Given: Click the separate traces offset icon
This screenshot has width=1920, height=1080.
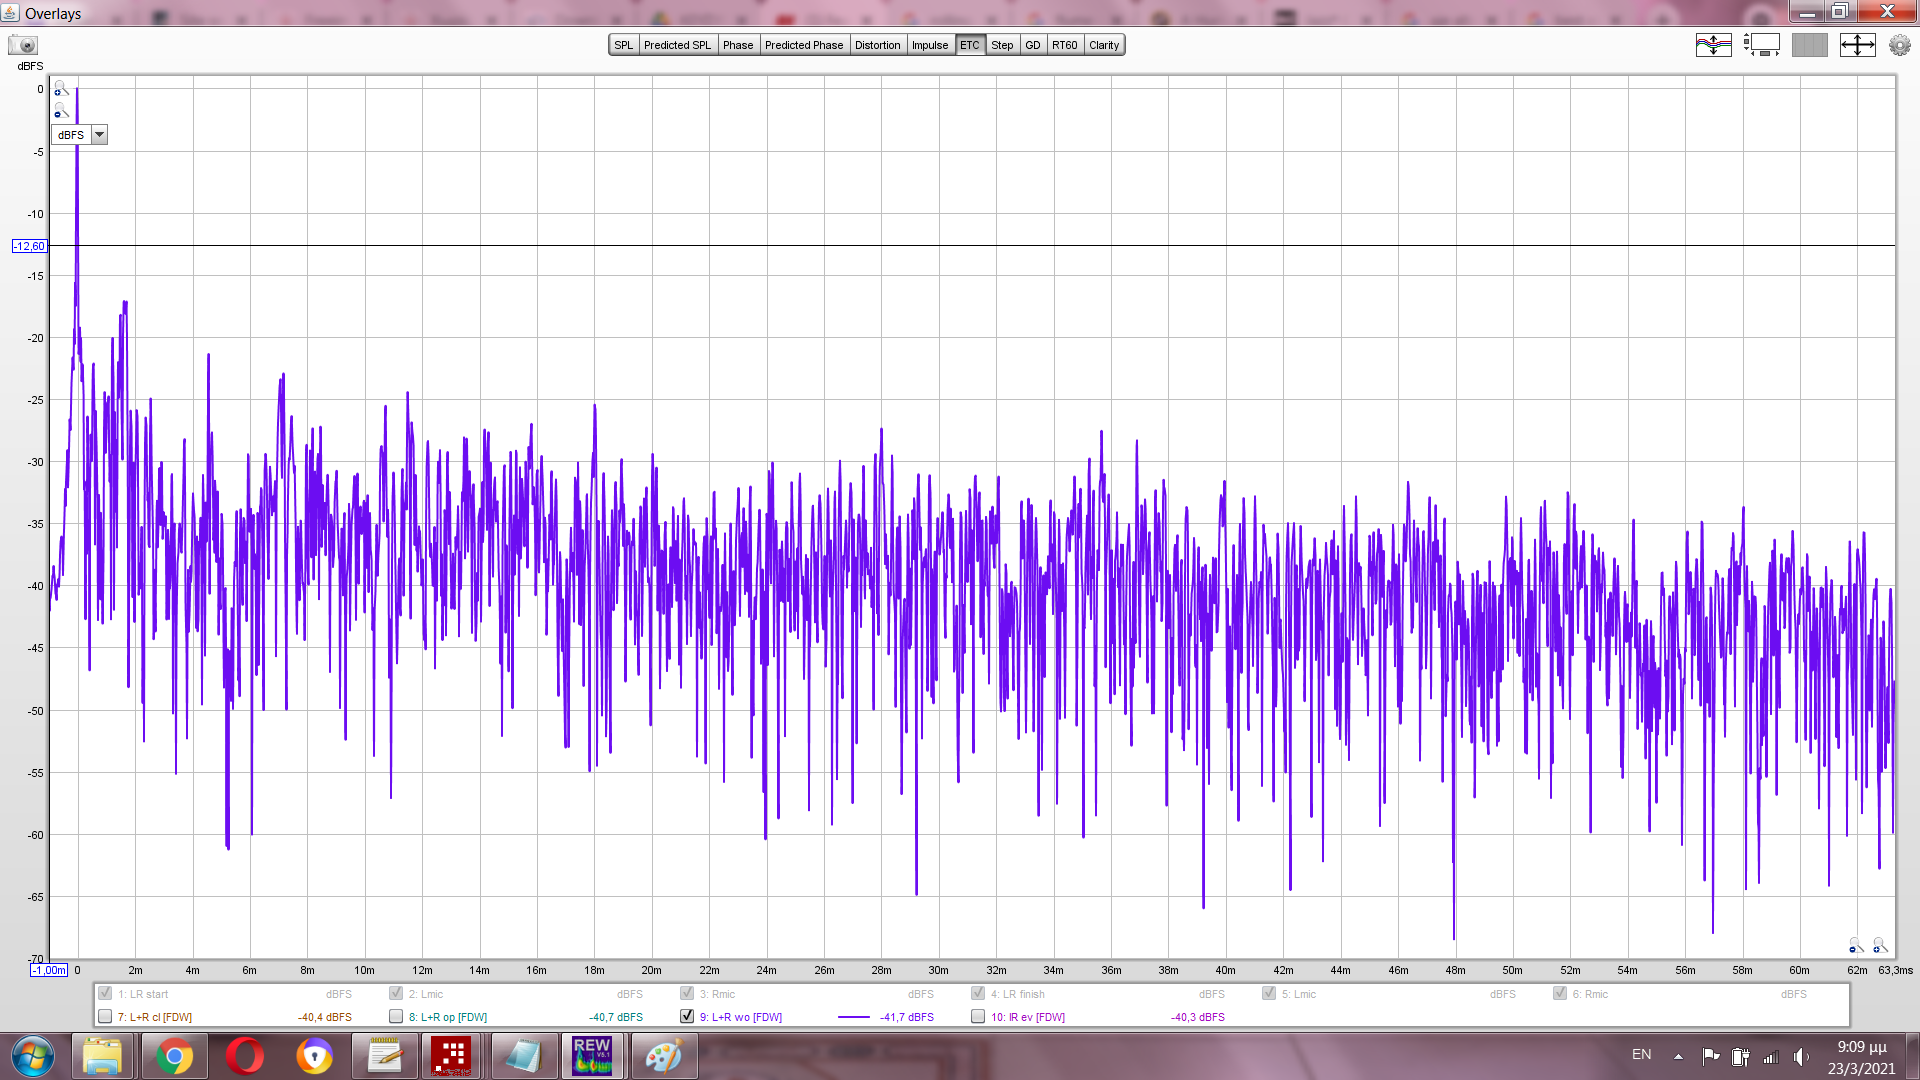Looking at the screenshot, I should pyautogui.click(x=1713, y=45).
